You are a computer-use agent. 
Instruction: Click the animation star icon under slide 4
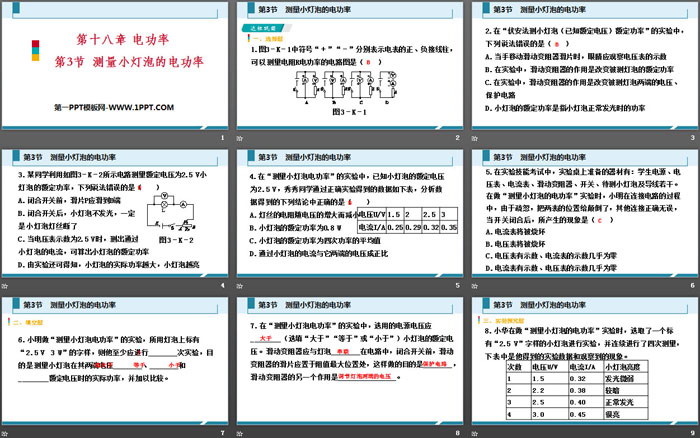pos(4,286)
